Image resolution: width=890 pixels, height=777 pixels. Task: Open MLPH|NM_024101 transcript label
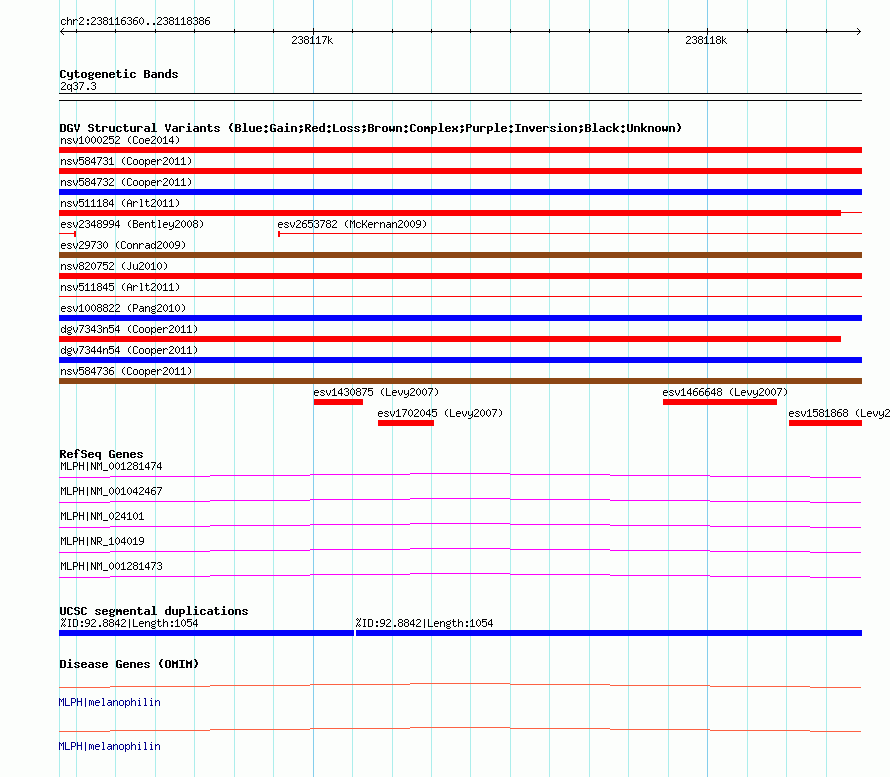click(x=102, y=516)
